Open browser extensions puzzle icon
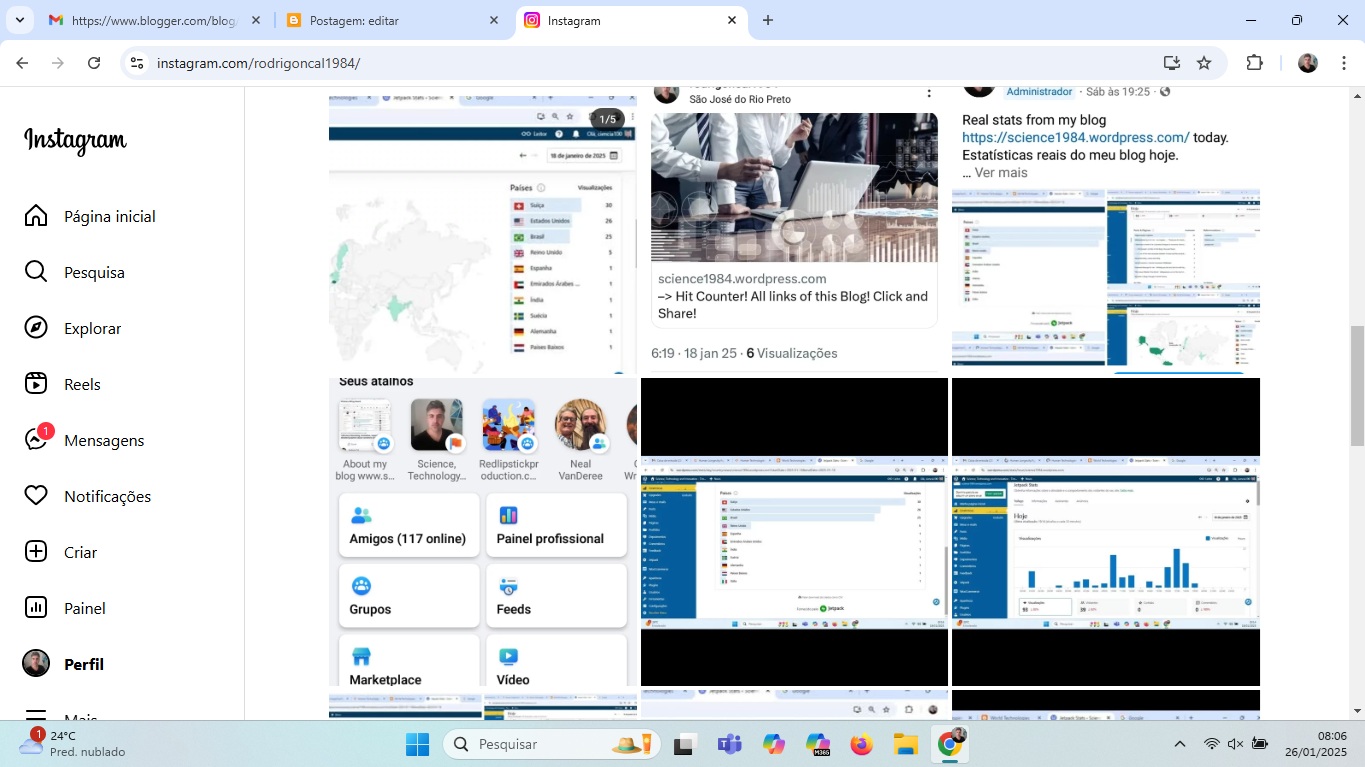Image resolution: width=1365 pixels, height=767 pixels. [x=1254, y=63]
